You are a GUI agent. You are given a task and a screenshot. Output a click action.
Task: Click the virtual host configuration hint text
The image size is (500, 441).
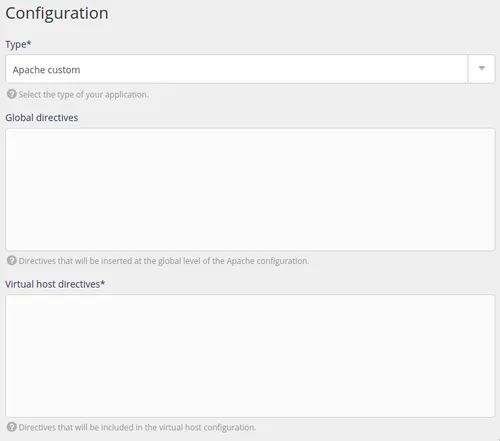click(x=137, y=427)
